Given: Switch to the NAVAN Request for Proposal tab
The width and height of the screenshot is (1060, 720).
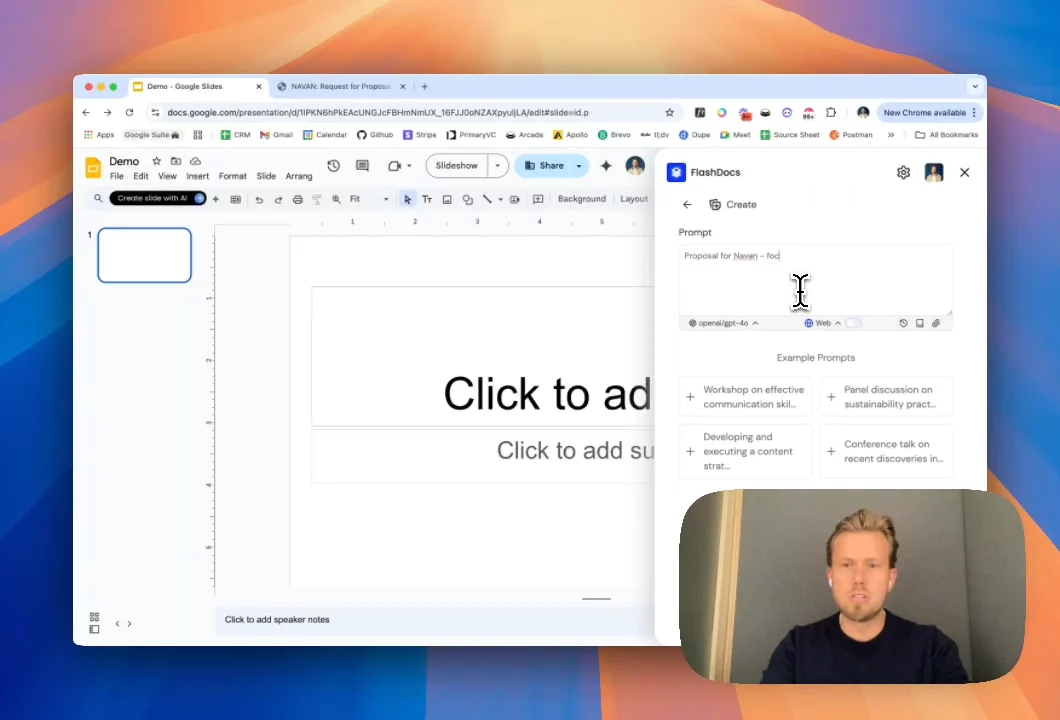Looking at the screenshot, I should click(340, 87).
